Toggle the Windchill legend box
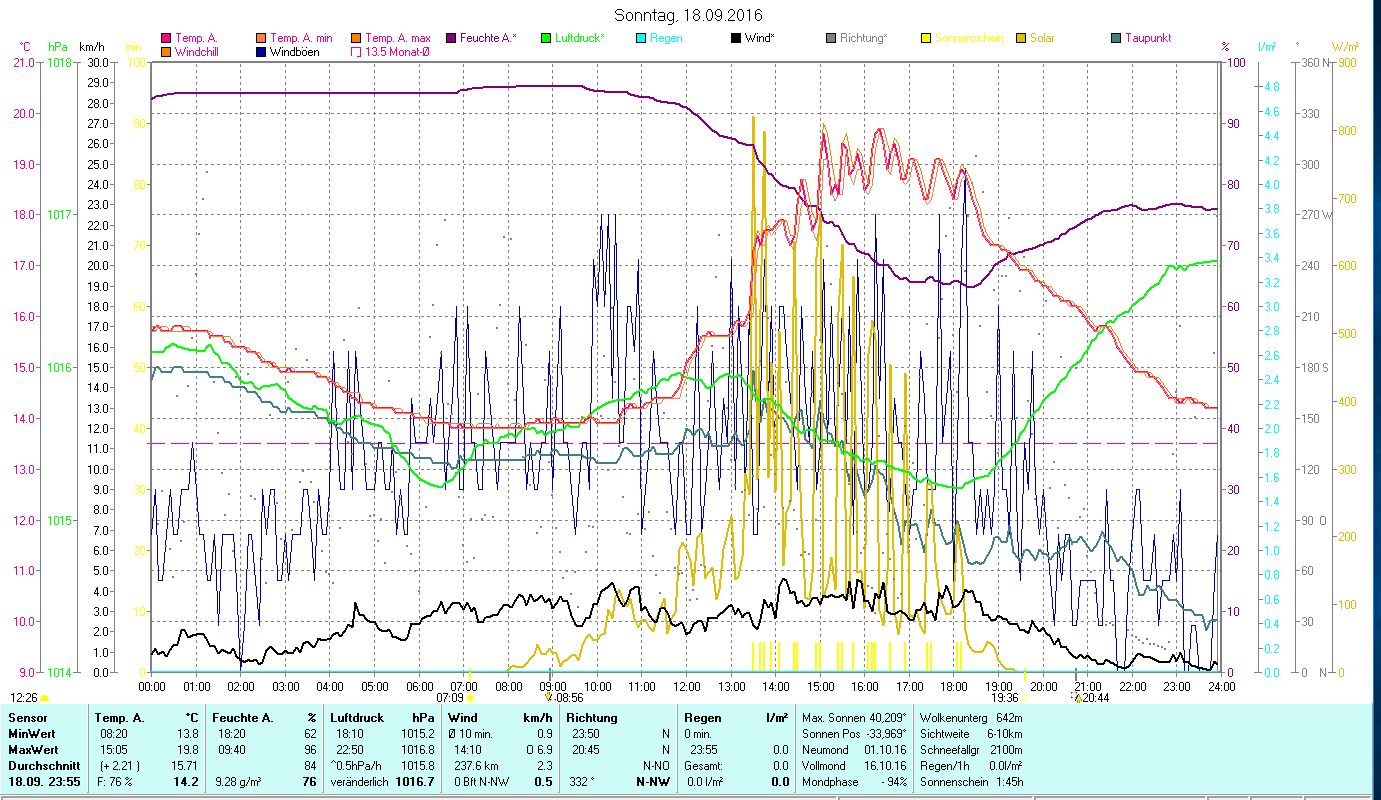Viewport: 1381px width, 800px height. pyautogui.click(x=167, y=52)
